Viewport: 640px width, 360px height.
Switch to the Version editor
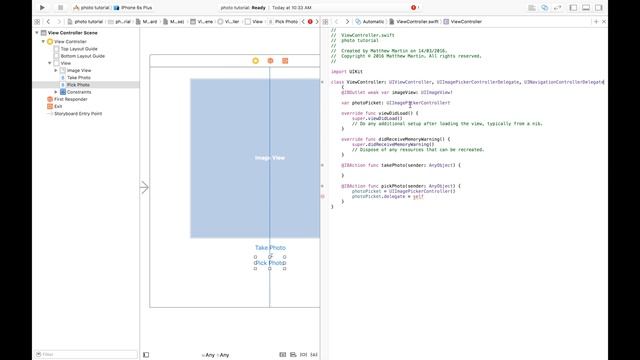click(558, 8)
